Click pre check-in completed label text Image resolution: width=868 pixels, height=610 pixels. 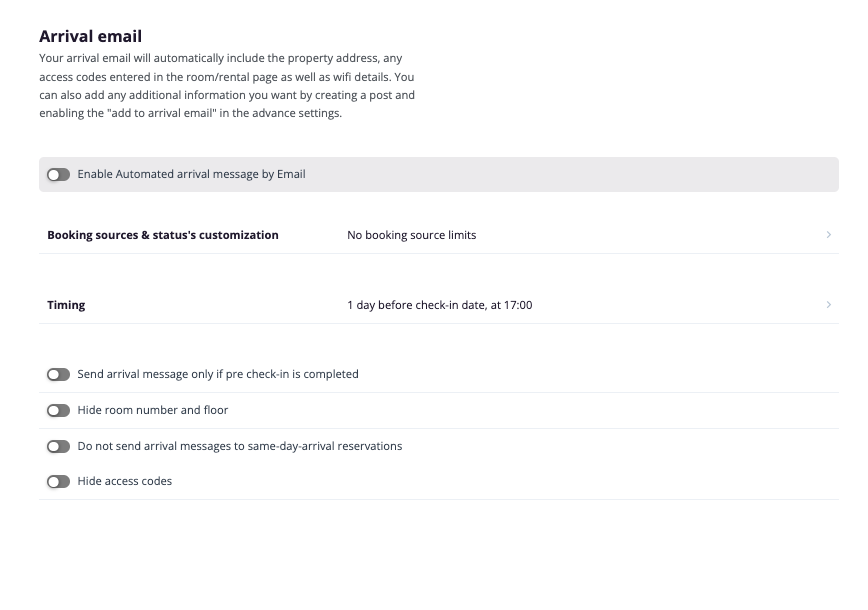[x=218, y=374]
